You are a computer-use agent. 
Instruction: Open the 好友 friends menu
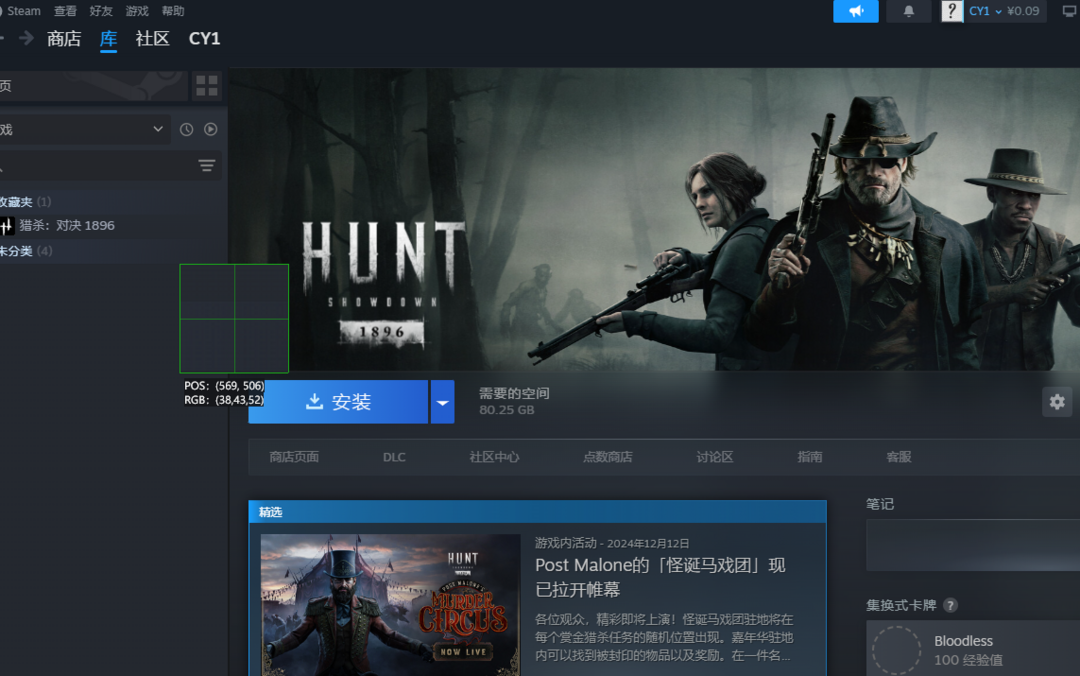[x=101, y=11]
